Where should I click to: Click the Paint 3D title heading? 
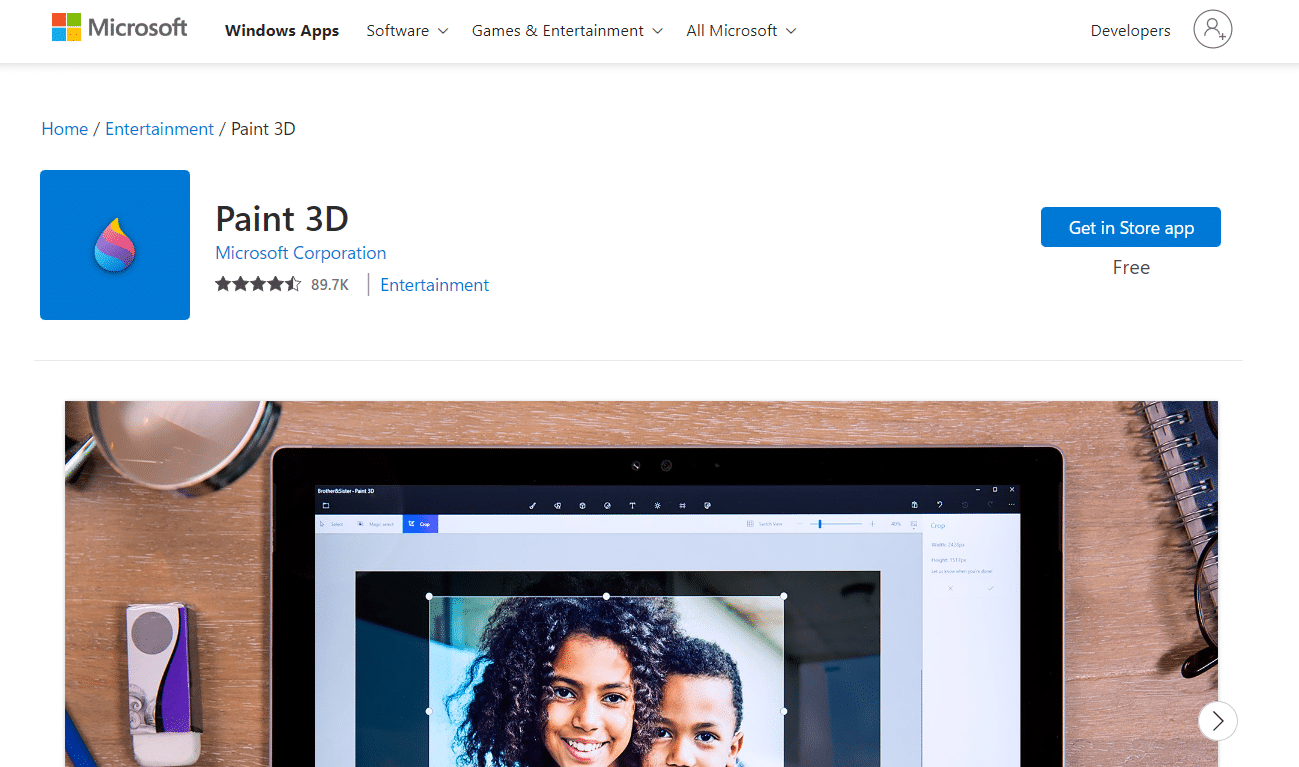(282, 219)
